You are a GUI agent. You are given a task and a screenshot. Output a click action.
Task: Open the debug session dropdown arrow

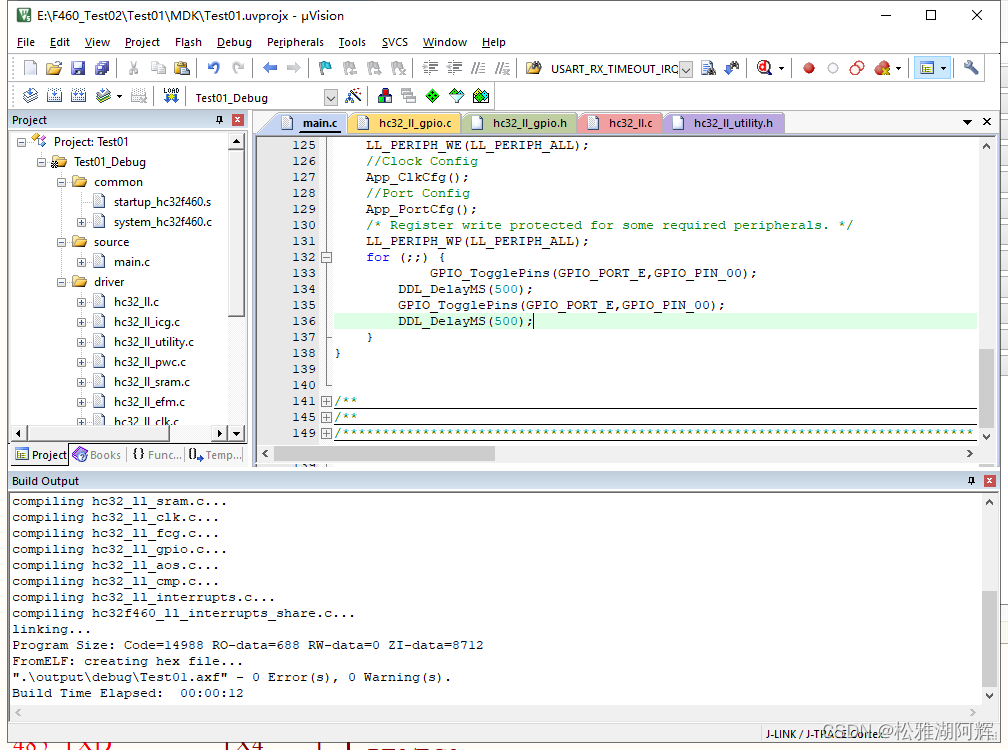pos(782,68)
